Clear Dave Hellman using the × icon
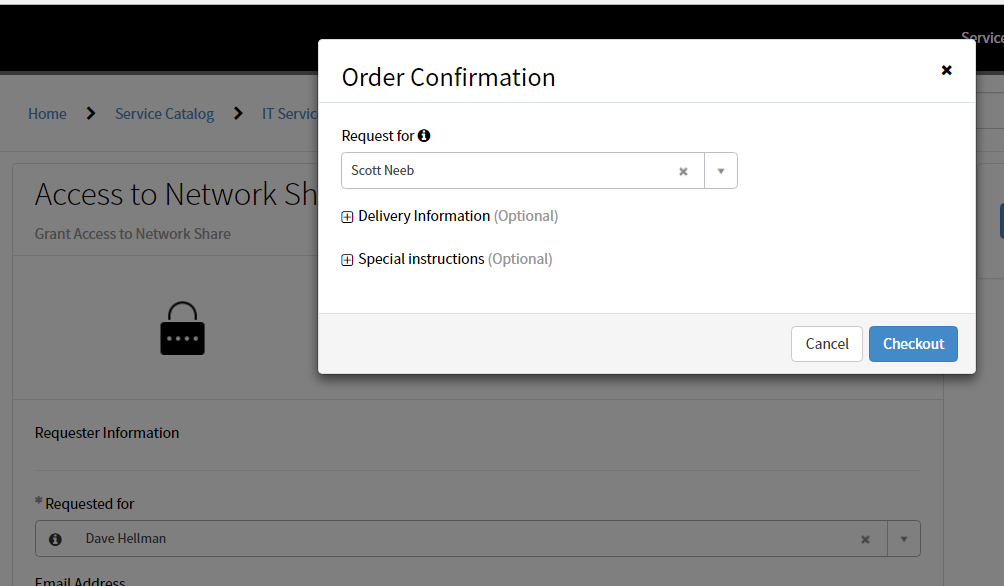The width and height of the screenshot is (1004, 586). (x=865, y=538)
